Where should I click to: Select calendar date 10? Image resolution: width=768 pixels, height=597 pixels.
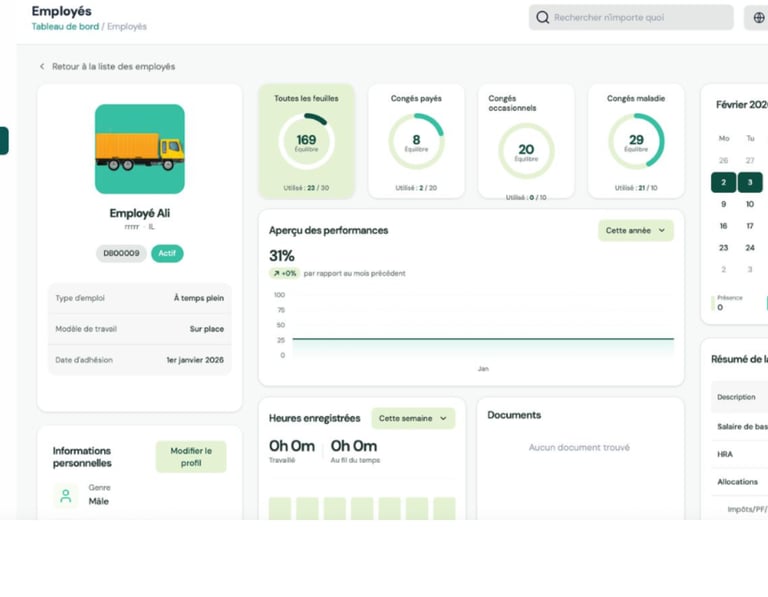coord(750,204)
